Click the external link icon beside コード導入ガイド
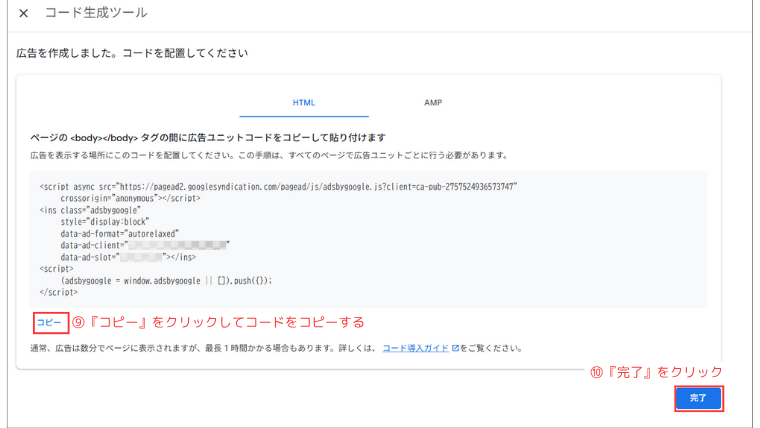Image resolution: width=760 pixels, height=428 pixels. point(455,348)
